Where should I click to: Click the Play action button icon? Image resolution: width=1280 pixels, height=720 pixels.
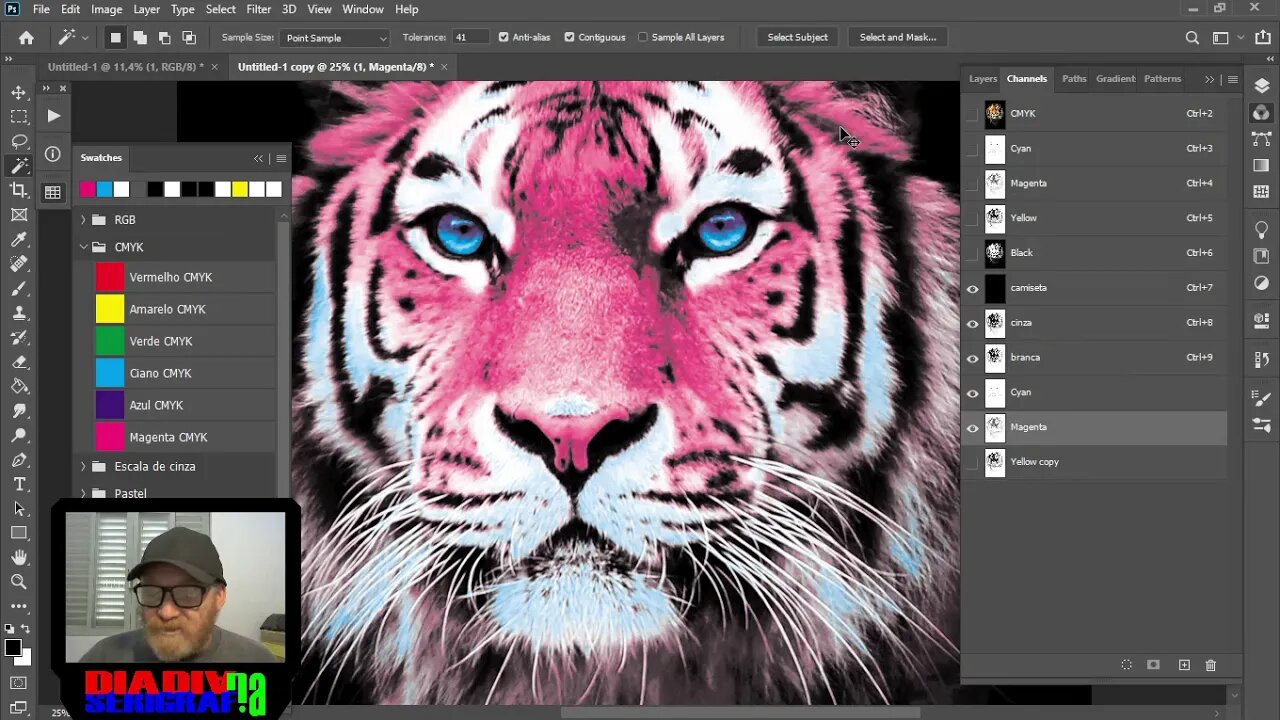pyautogui.click(x=53, y=116)
